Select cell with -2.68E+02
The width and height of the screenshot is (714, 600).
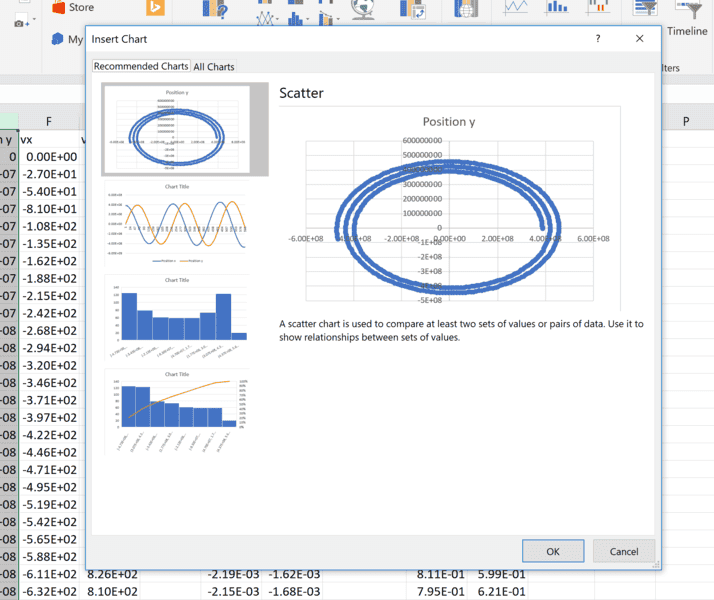click(49, 331)
